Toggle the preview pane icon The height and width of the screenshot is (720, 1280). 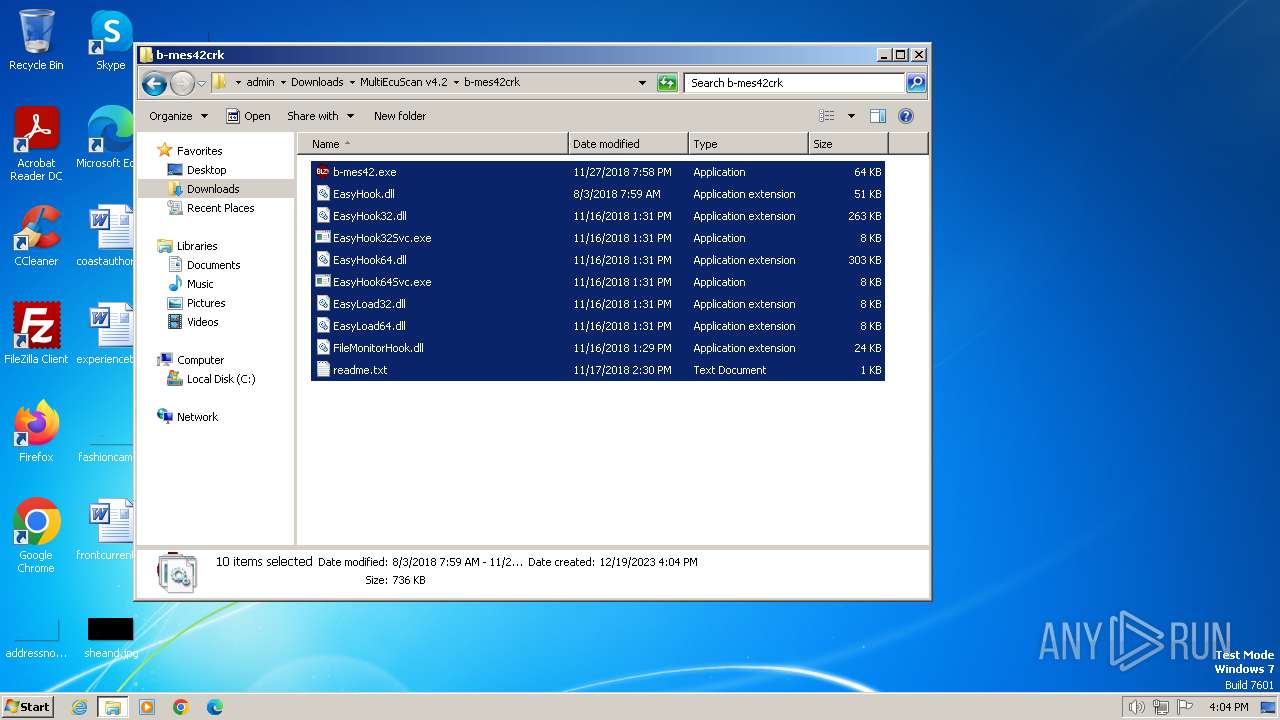coord(878,116)
